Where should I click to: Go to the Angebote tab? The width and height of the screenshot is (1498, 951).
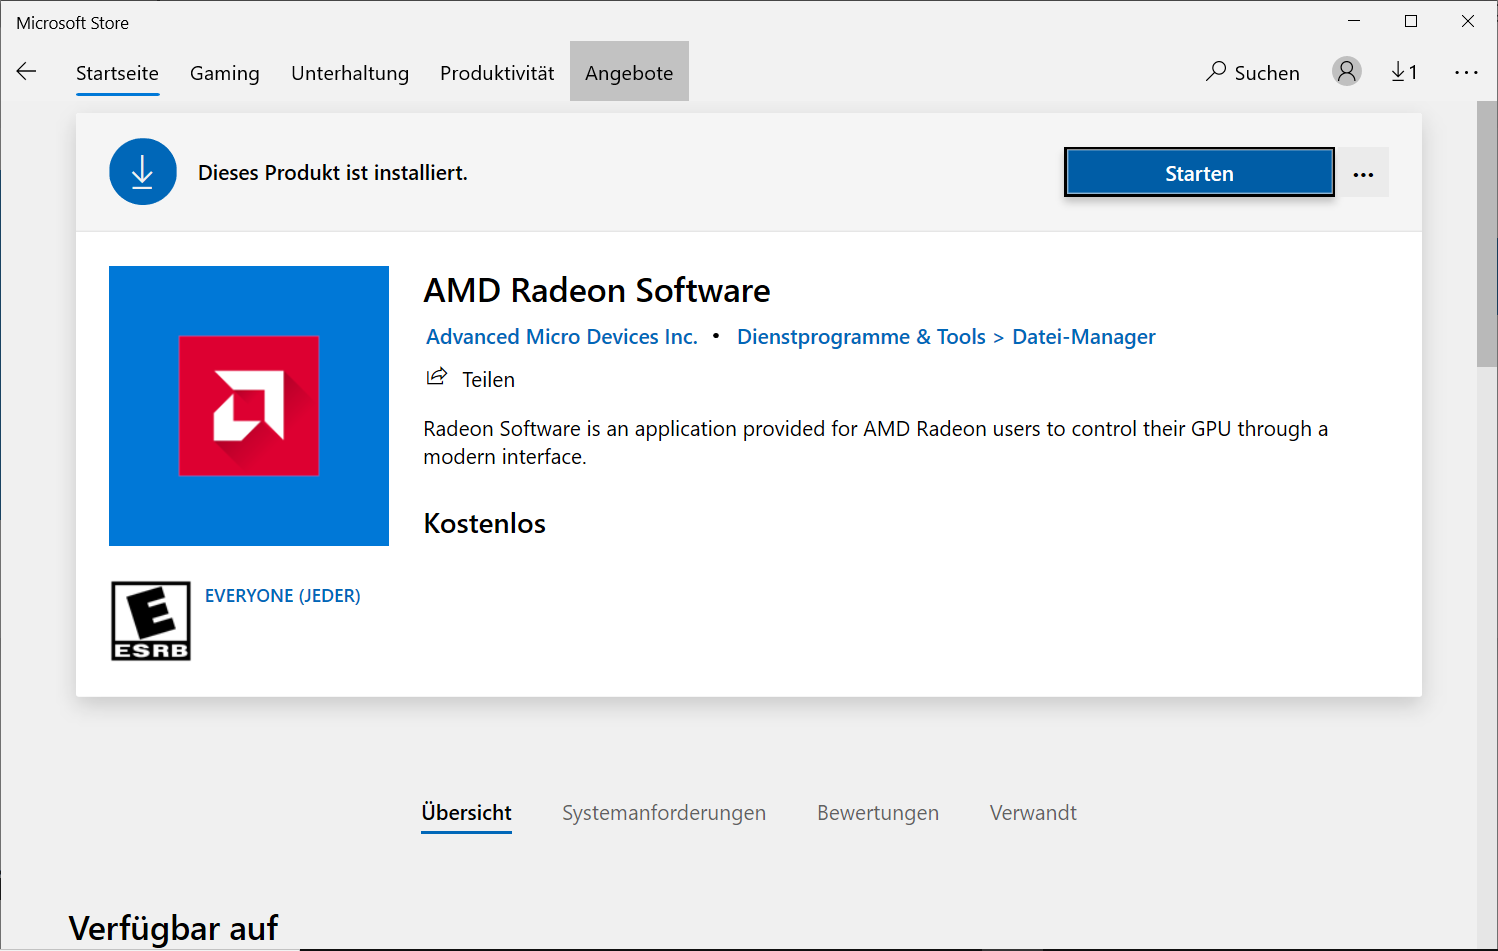click(x=629, y=73)
